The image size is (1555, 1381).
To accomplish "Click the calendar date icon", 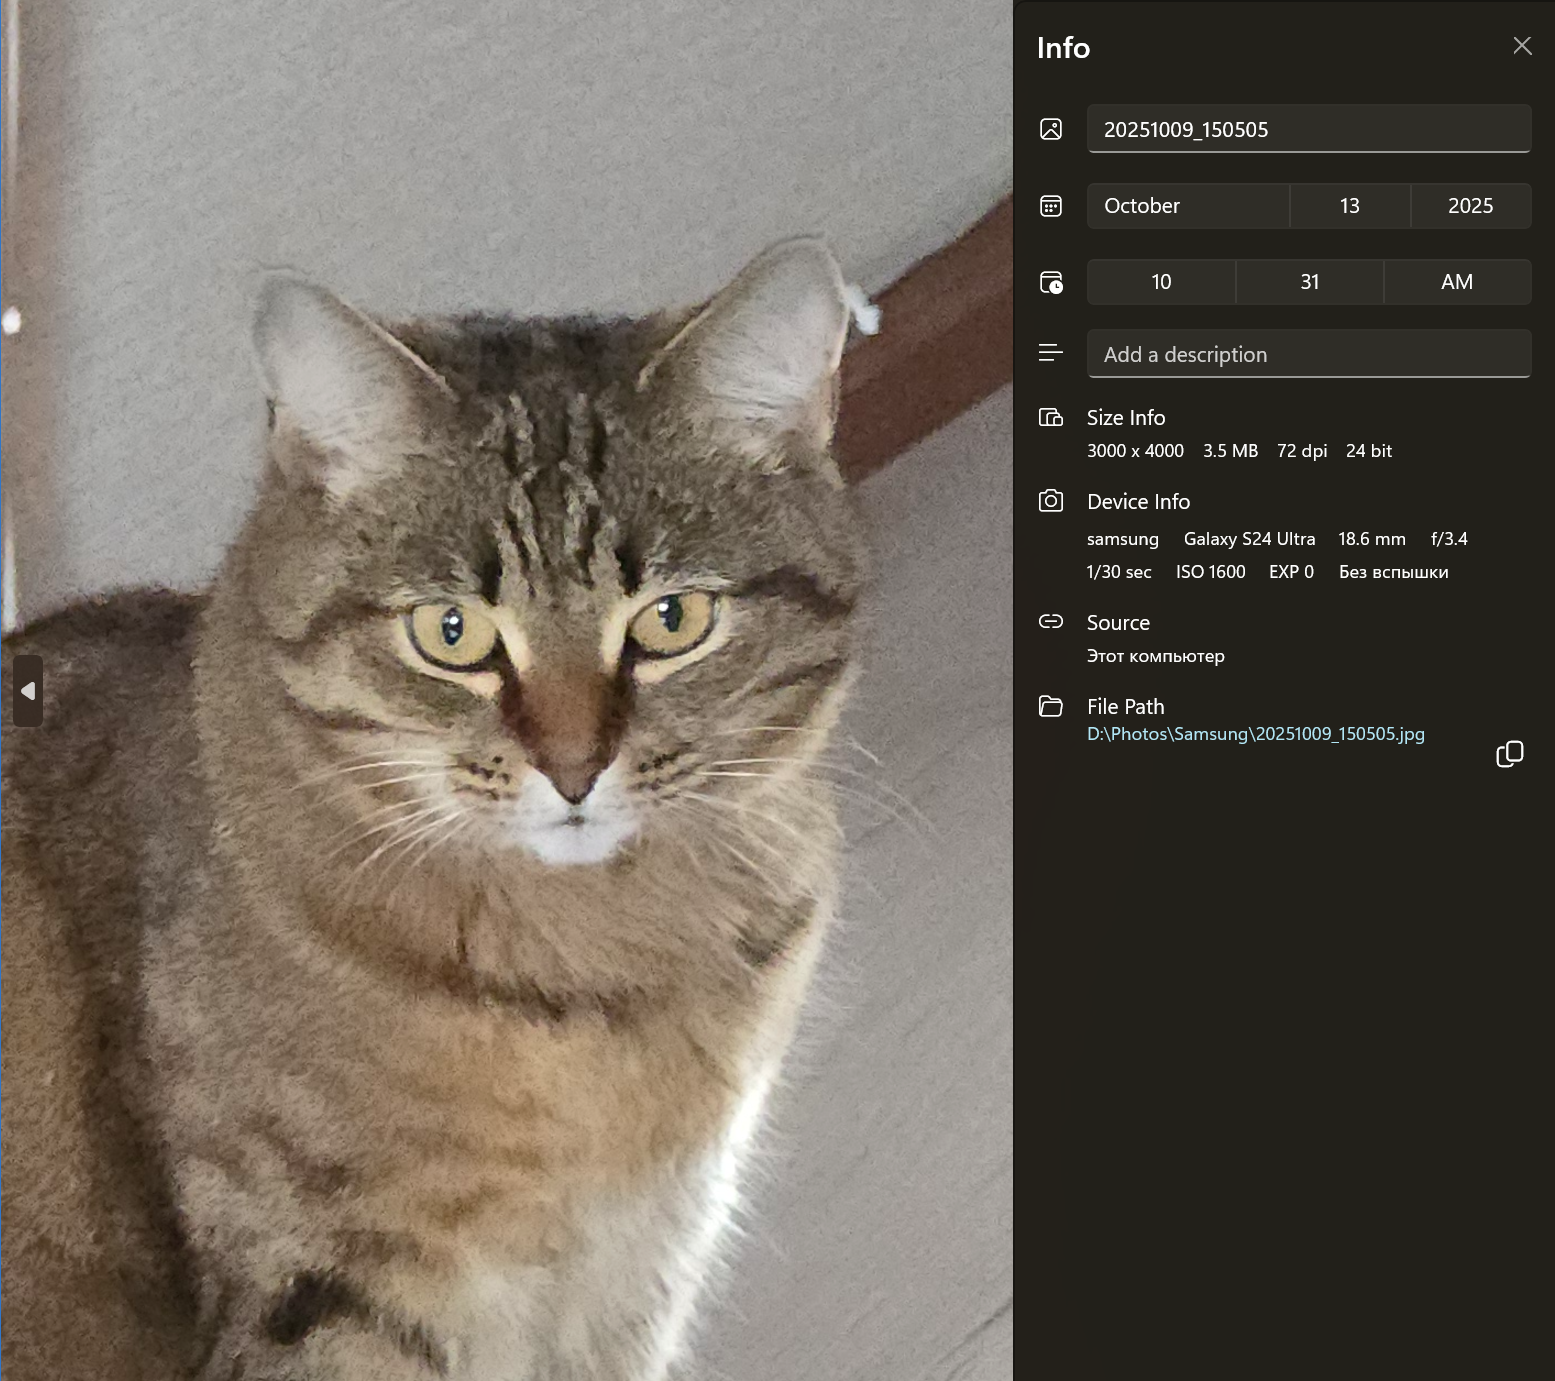I will 1050,206.
